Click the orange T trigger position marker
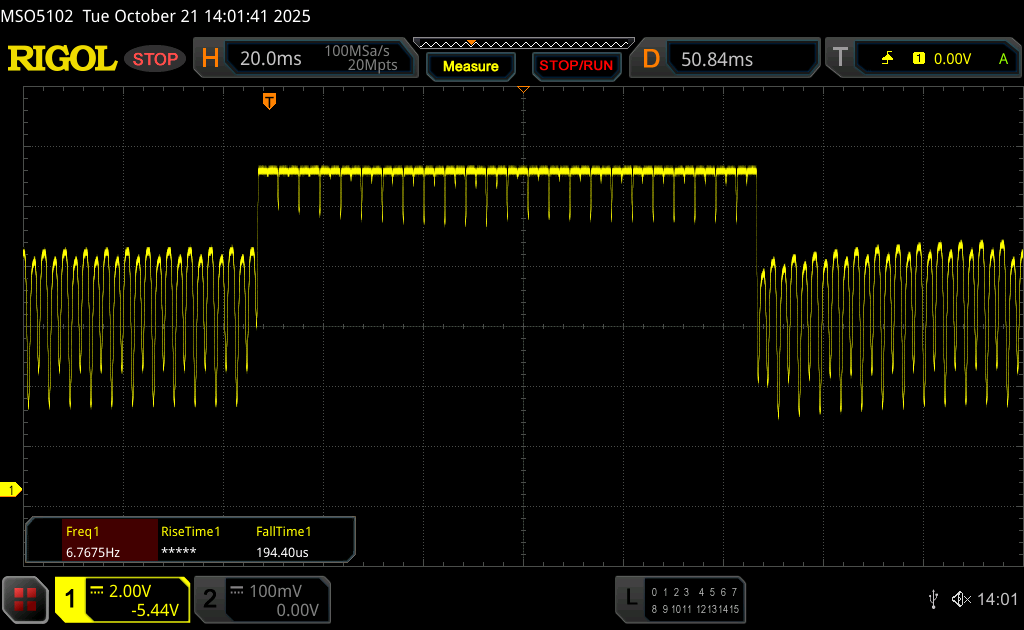Image resolution: width=1024 pixels, height=630 pixels. coord(269,101)
